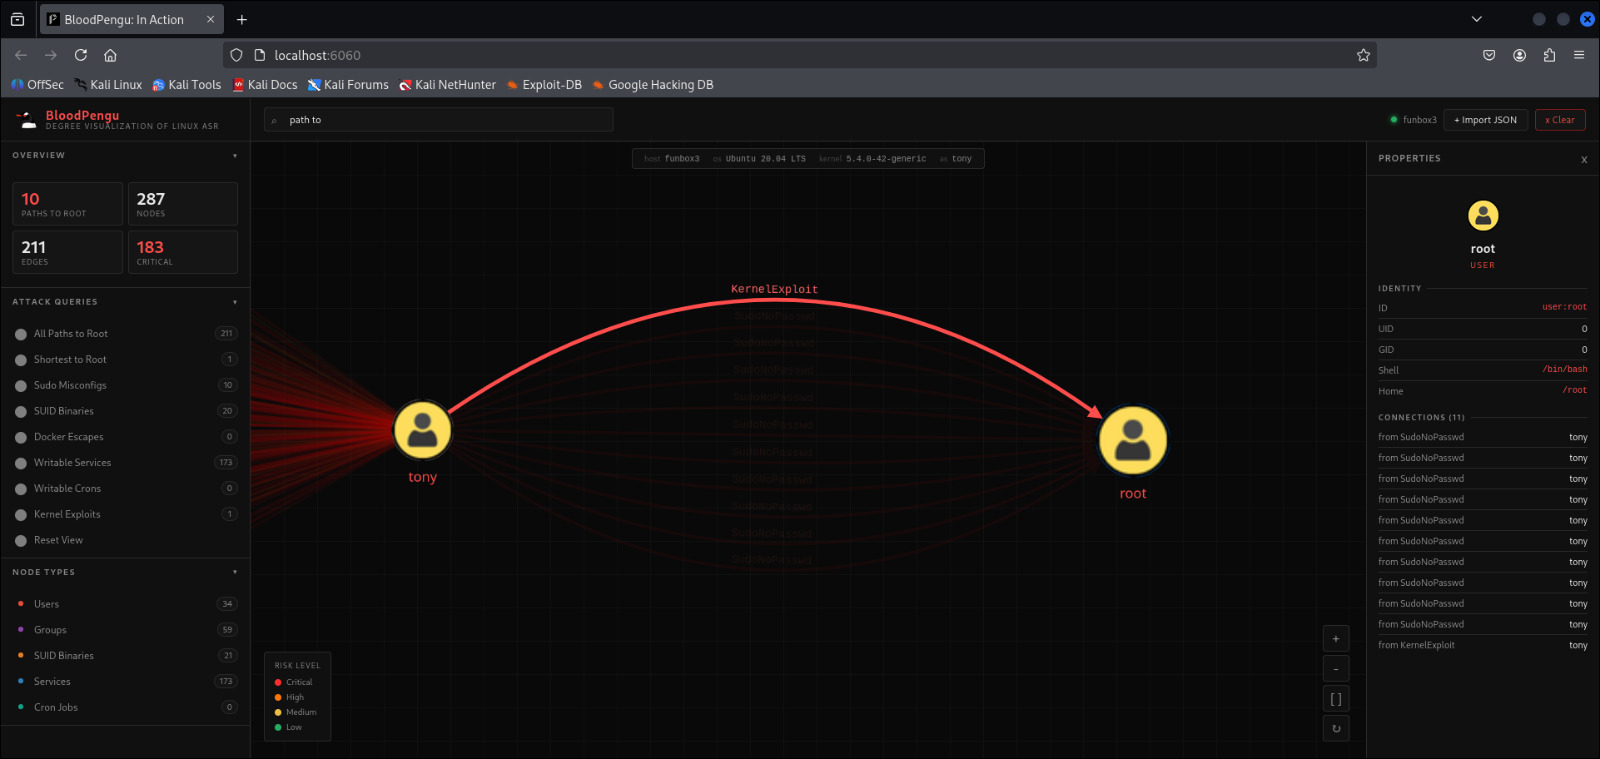Bookmark this page with star icon
Viewport: 1600px width, 759px height.
[1363, 55]
